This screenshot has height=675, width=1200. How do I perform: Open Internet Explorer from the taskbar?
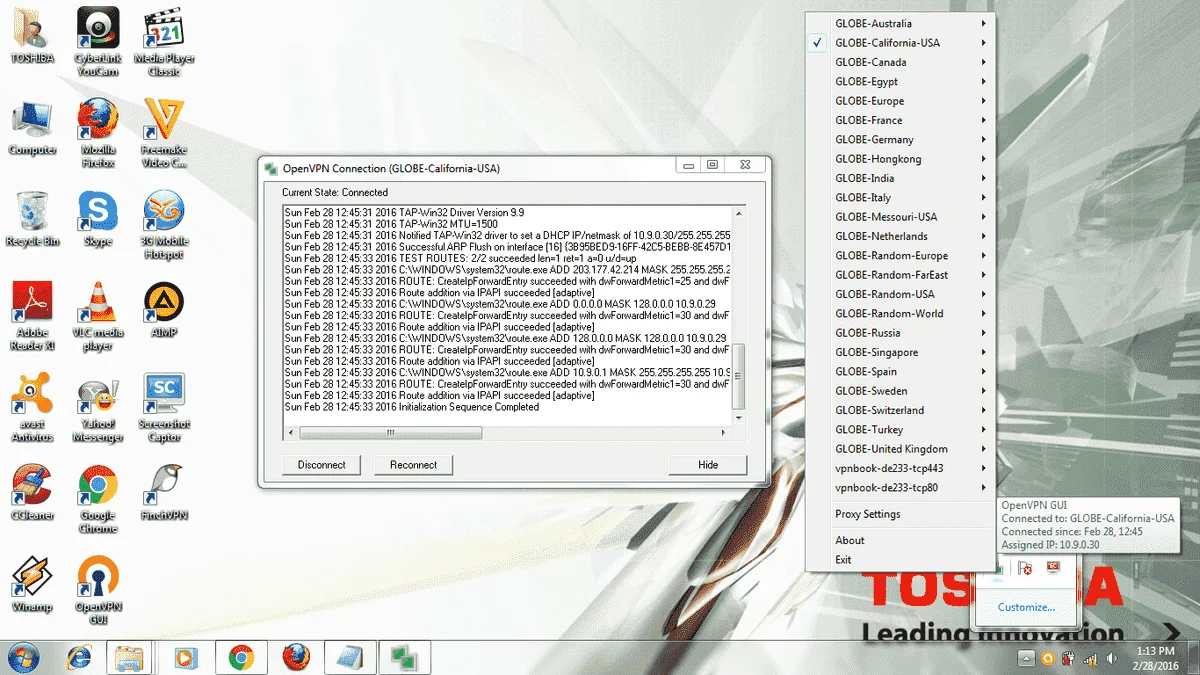[x=79, y=657]
